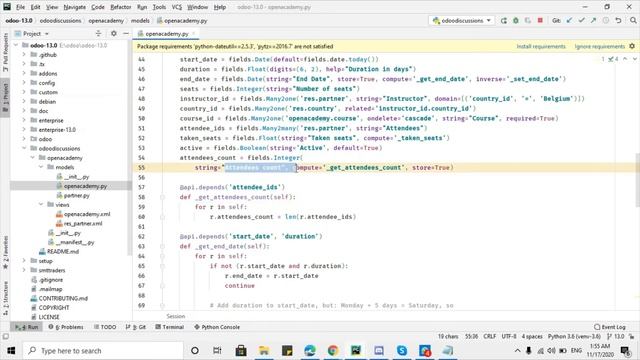Click the UTF-8 encoding status
The image size is (640, 360).
[x=509, y=336]
